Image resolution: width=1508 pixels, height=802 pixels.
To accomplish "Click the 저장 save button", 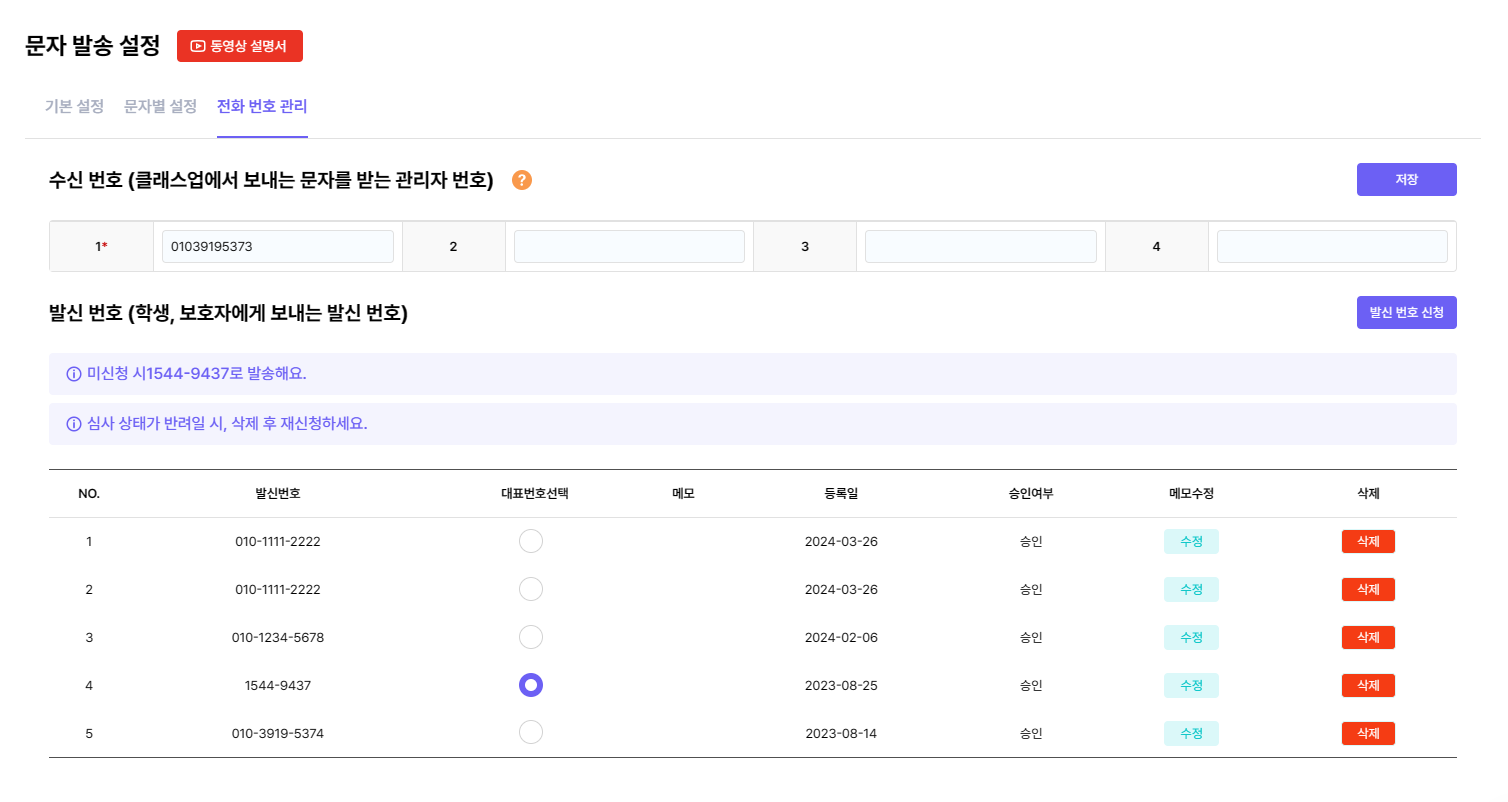I will pos(1406,180).
